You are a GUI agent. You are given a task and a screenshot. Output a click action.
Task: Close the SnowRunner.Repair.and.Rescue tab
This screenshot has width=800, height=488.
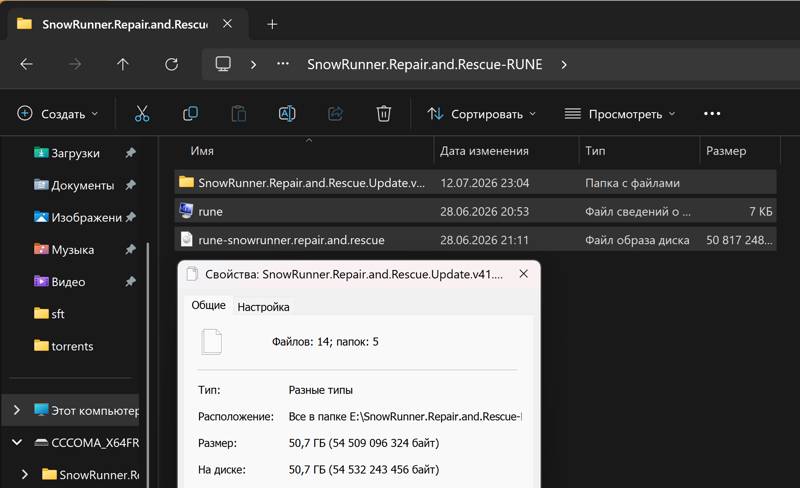pyautogui.click(x=228, y=23)
